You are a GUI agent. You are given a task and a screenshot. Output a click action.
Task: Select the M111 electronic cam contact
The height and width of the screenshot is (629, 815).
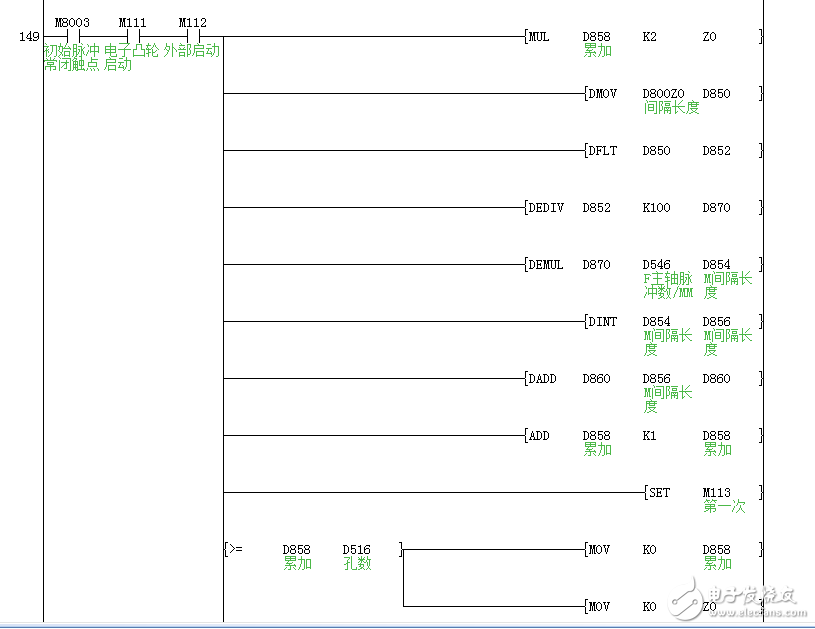(x=134, y=36)
